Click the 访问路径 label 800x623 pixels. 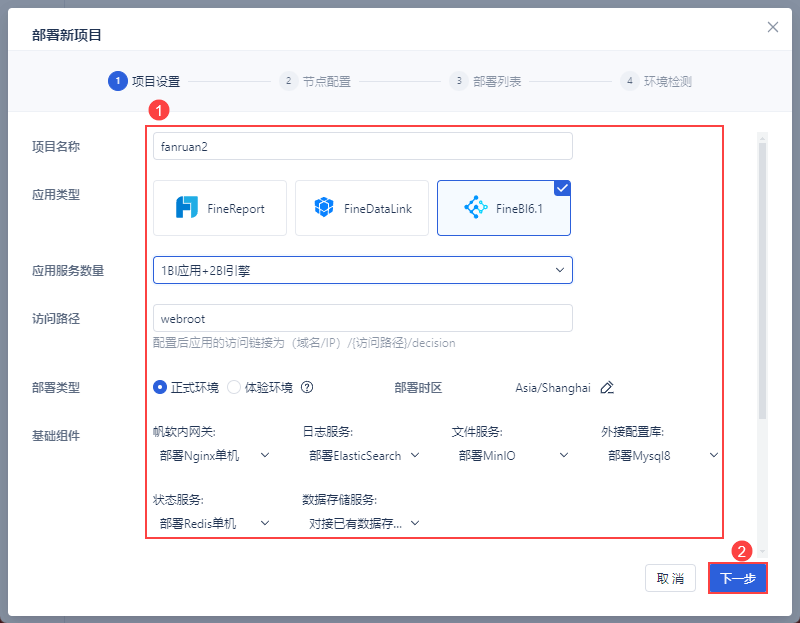56,318
